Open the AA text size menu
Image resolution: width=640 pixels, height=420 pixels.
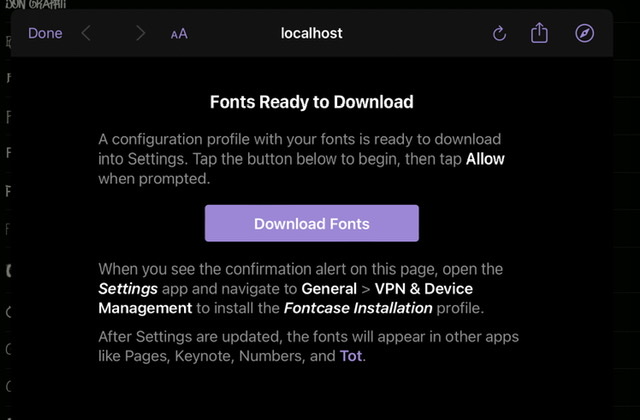click(179, 34)
